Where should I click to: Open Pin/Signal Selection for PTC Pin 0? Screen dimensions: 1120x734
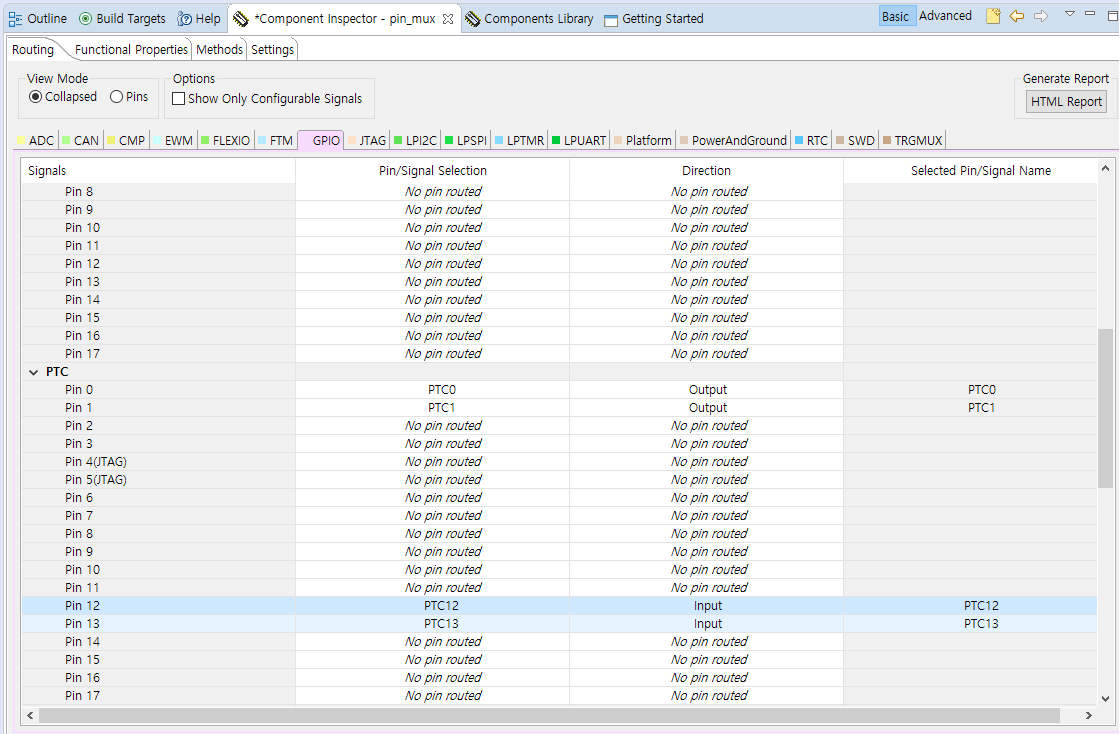(441, 389)
